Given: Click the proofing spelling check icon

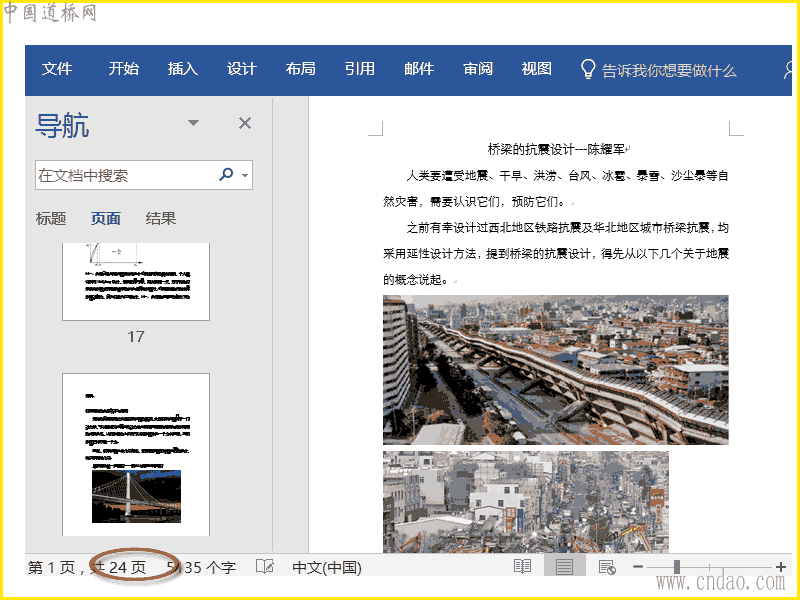Looking at the screenshot, I should pos(265,566).
